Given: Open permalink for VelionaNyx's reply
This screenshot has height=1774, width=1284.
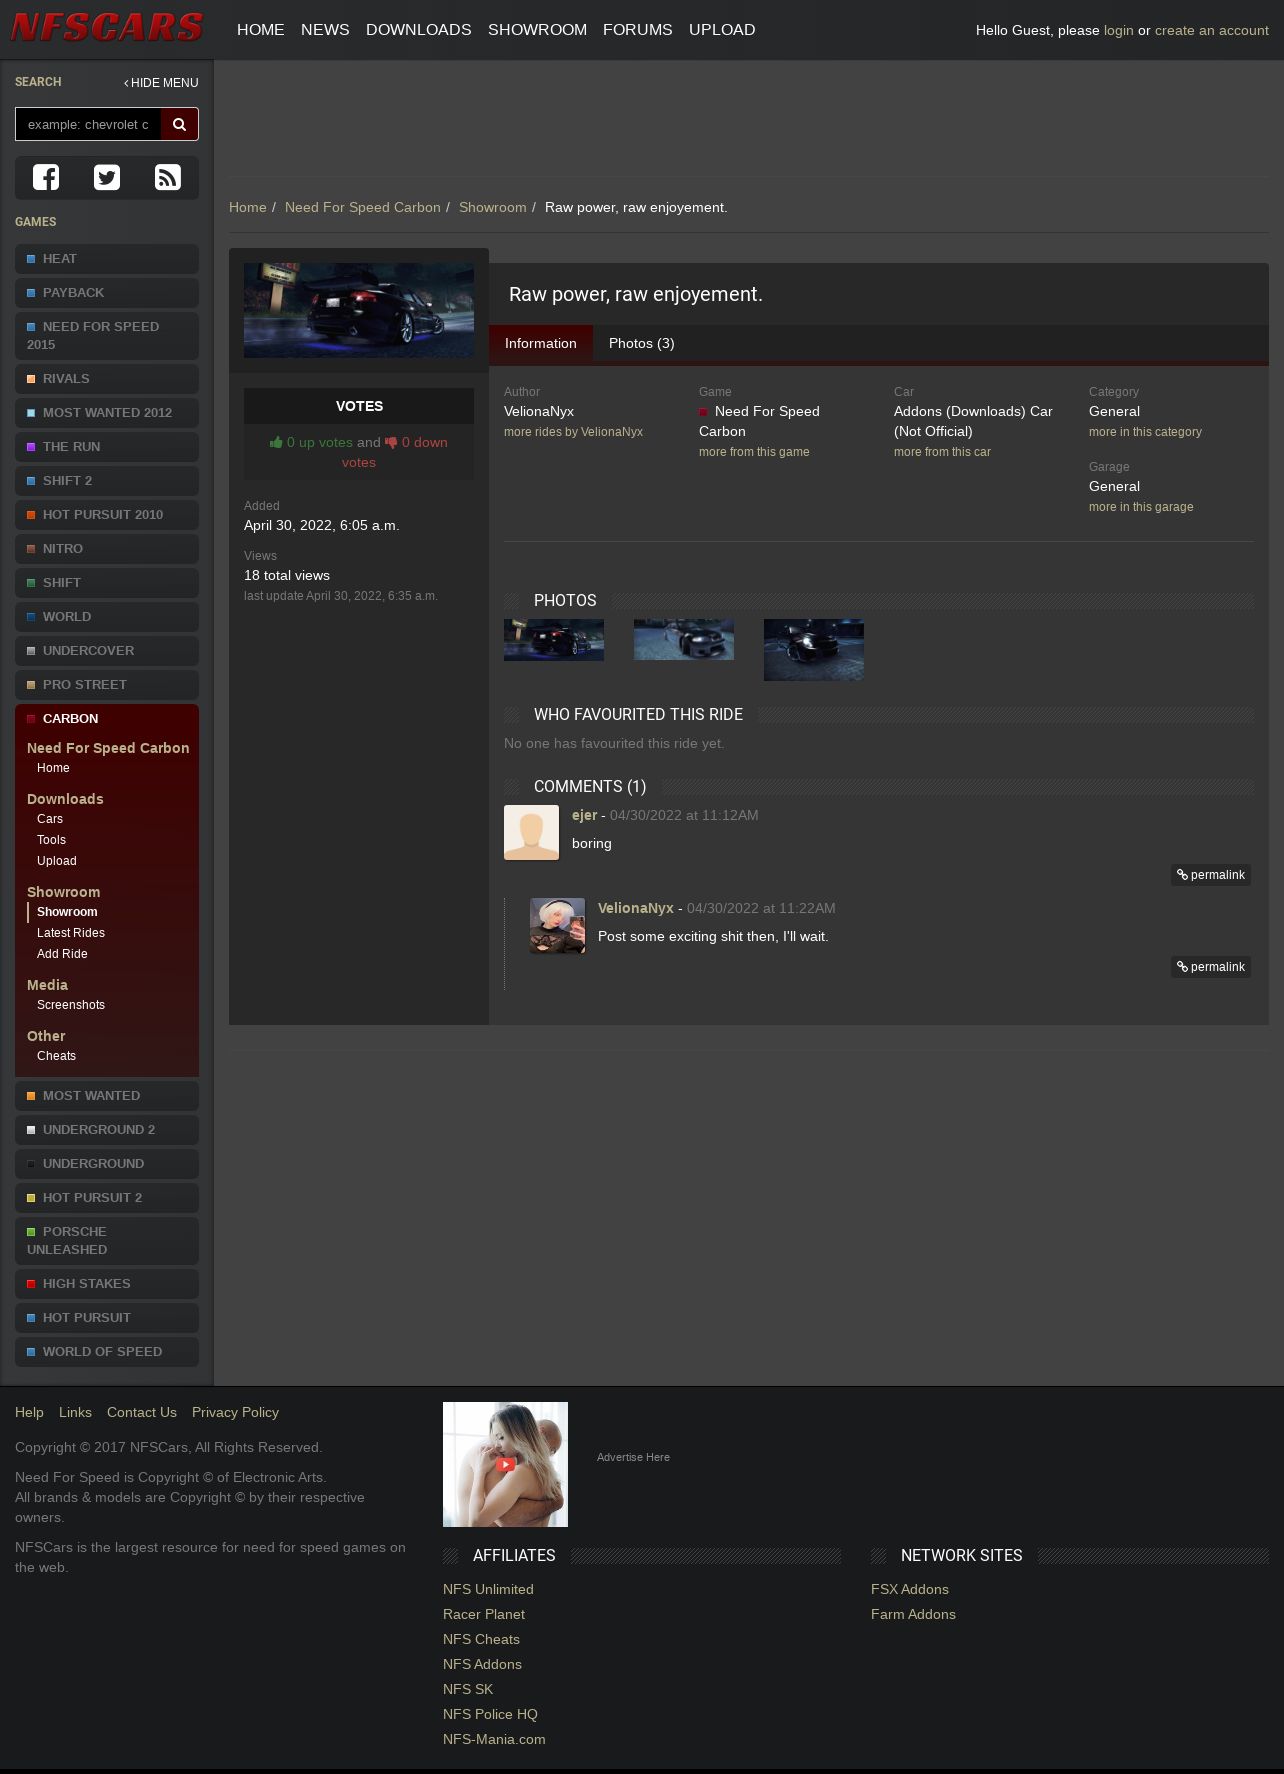Looking at the screenshot, I should [x=1211, y=967].
